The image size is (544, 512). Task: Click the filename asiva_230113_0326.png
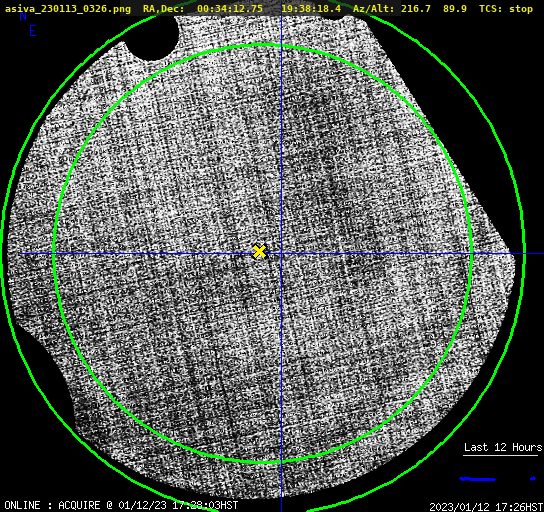click(68, 9)
